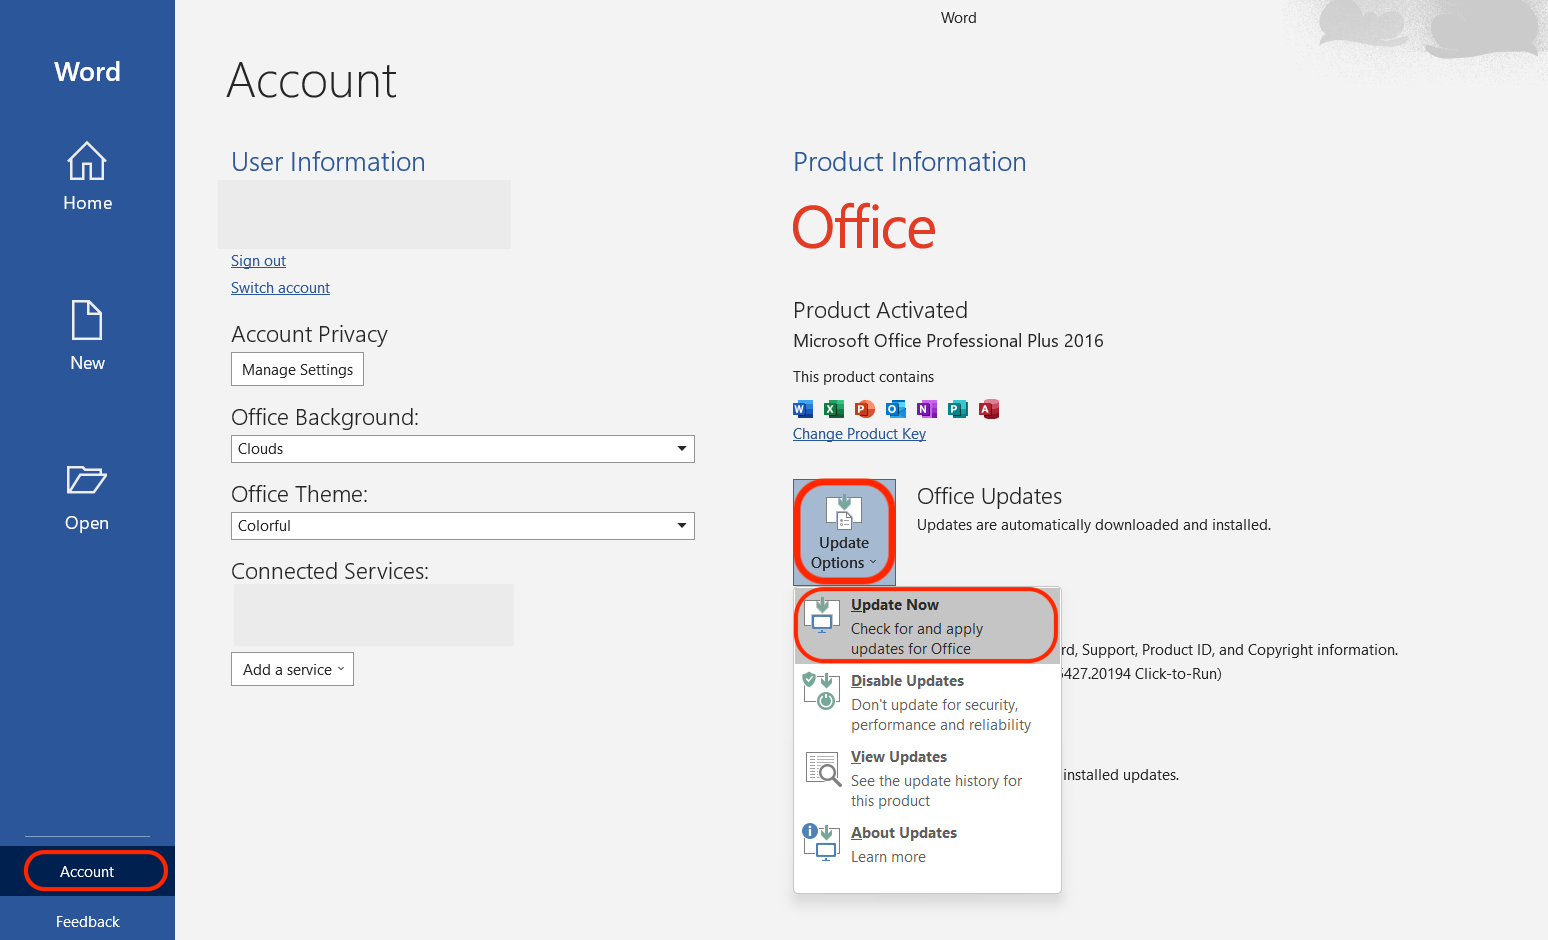This screenshot has height=940, width=1548.
Task: Click the 'Account Privacy' heading
Action: [309, 334]
